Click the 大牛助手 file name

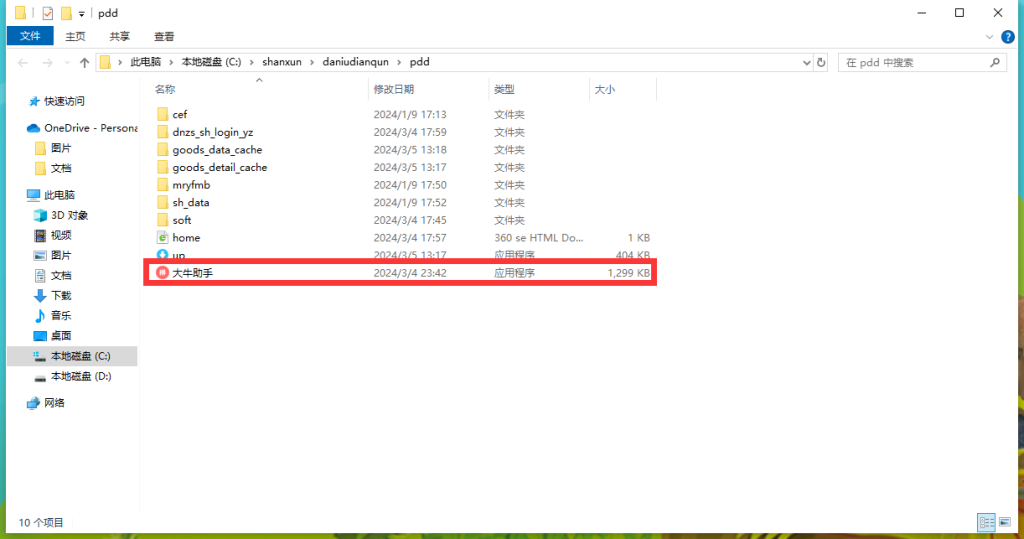pyautogui.click(x=193, y=273)
